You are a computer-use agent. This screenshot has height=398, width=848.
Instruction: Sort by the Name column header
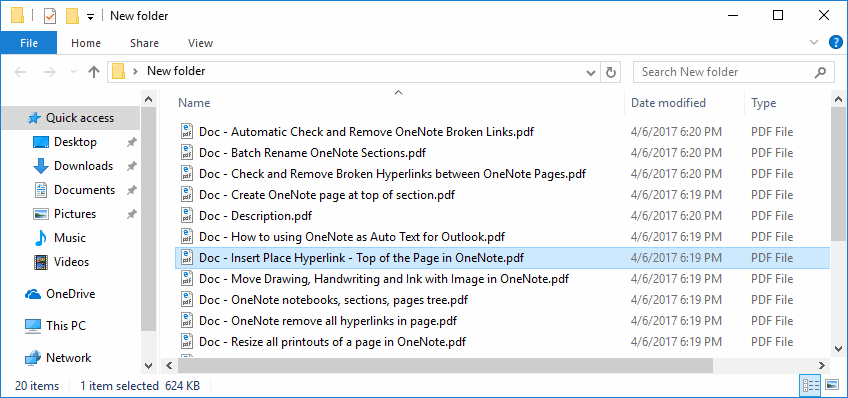click(194, 103)
